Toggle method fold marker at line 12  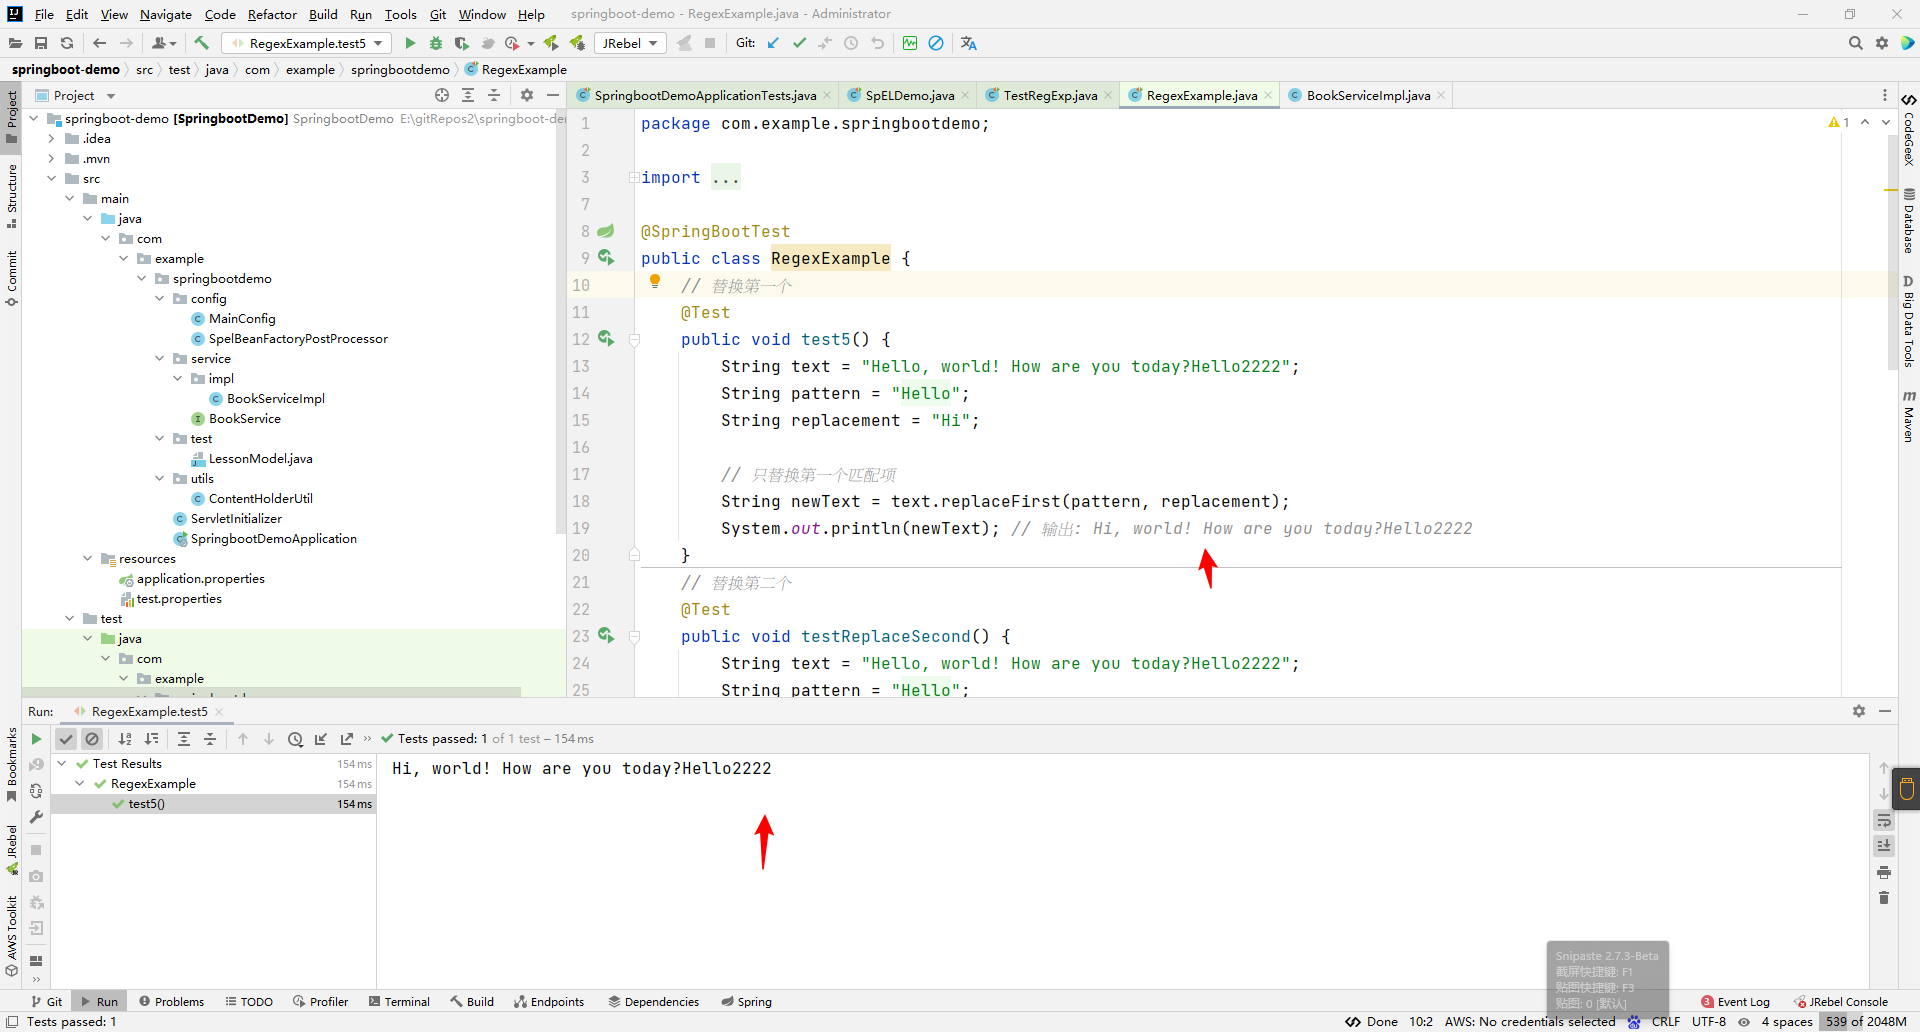coord(634,340)
